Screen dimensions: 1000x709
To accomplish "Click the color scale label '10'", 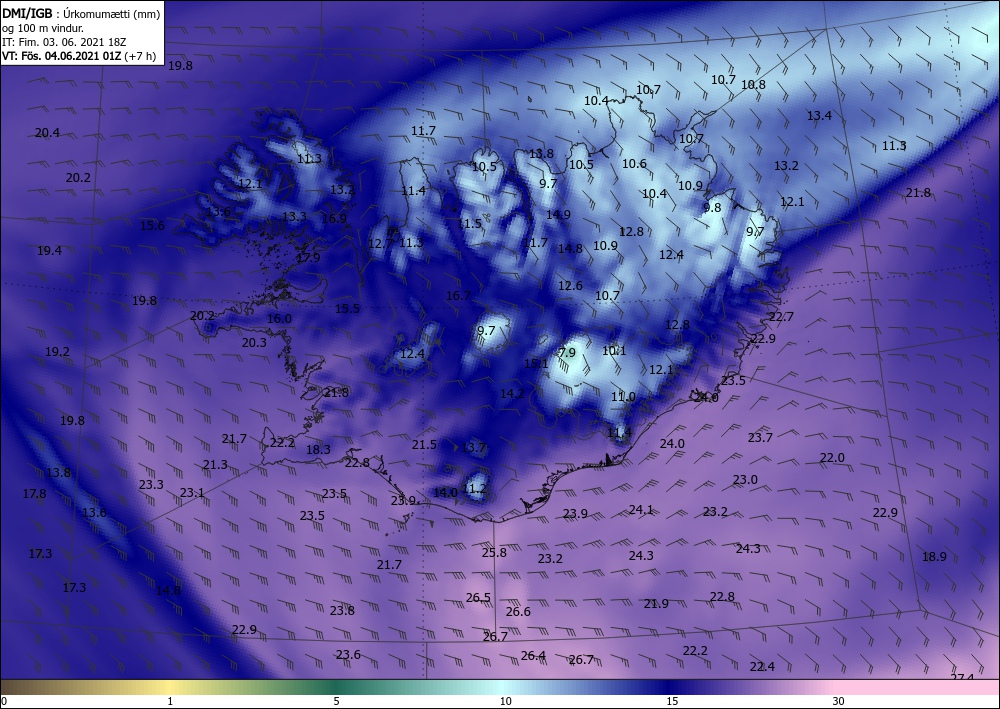I will coord(505,701).
